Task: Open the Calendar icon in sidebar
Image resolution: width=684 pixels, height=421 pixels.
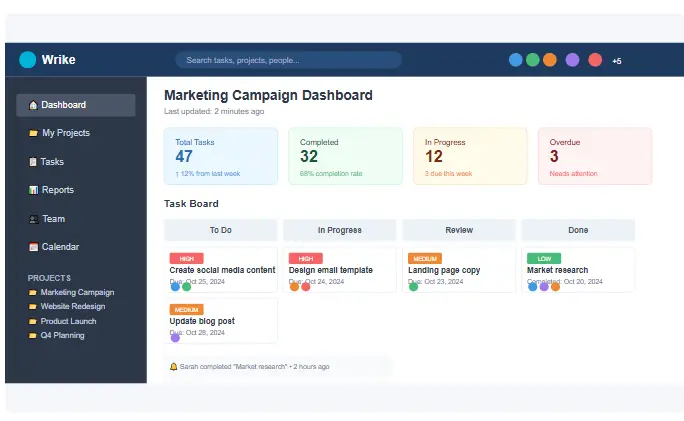Action: pyautogui.click(x=33, y=247)
